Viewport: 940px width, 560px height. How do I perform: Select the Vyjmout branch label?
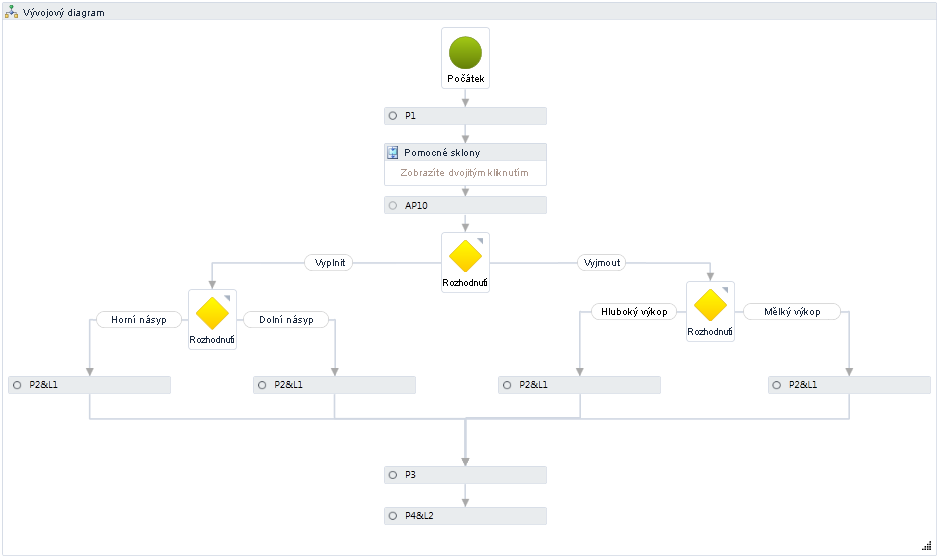click(x=602, y=263)
